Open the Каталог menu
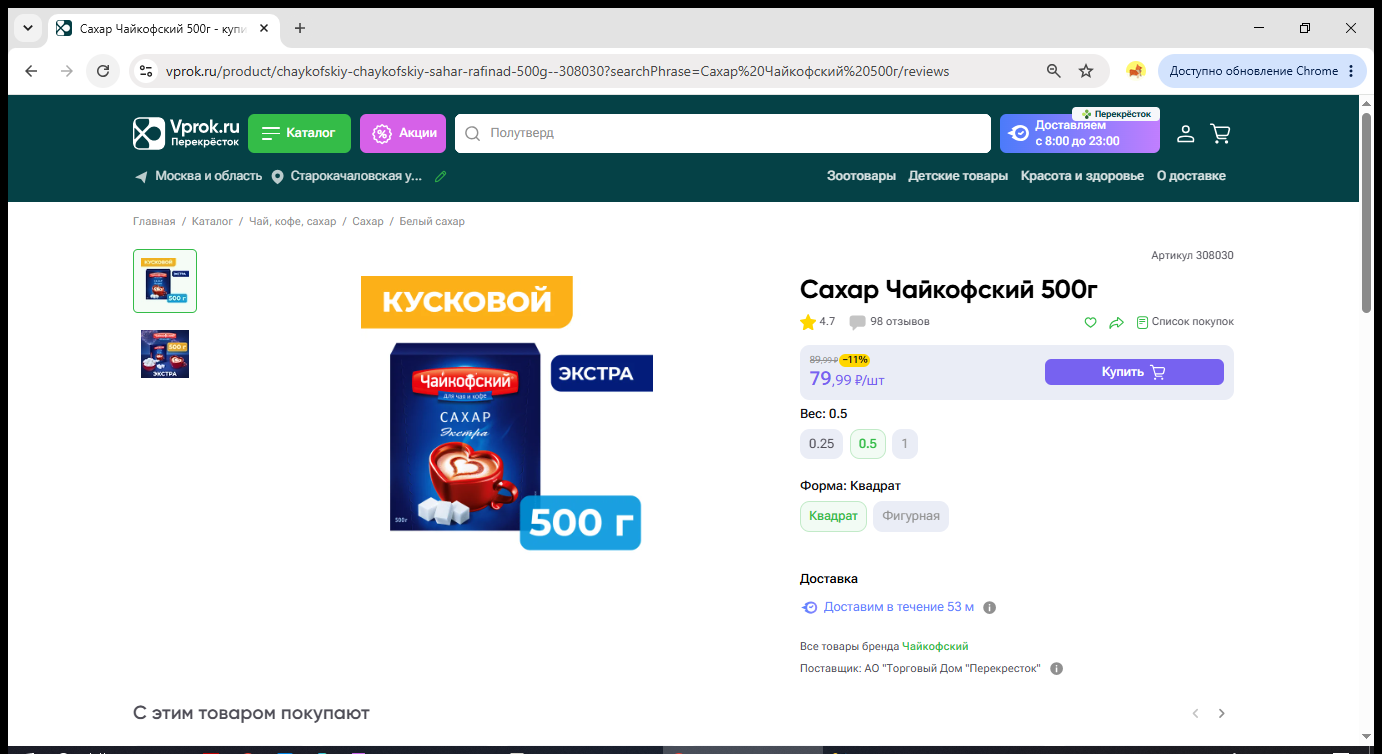 pyautogui.click(x=299, y=133)
